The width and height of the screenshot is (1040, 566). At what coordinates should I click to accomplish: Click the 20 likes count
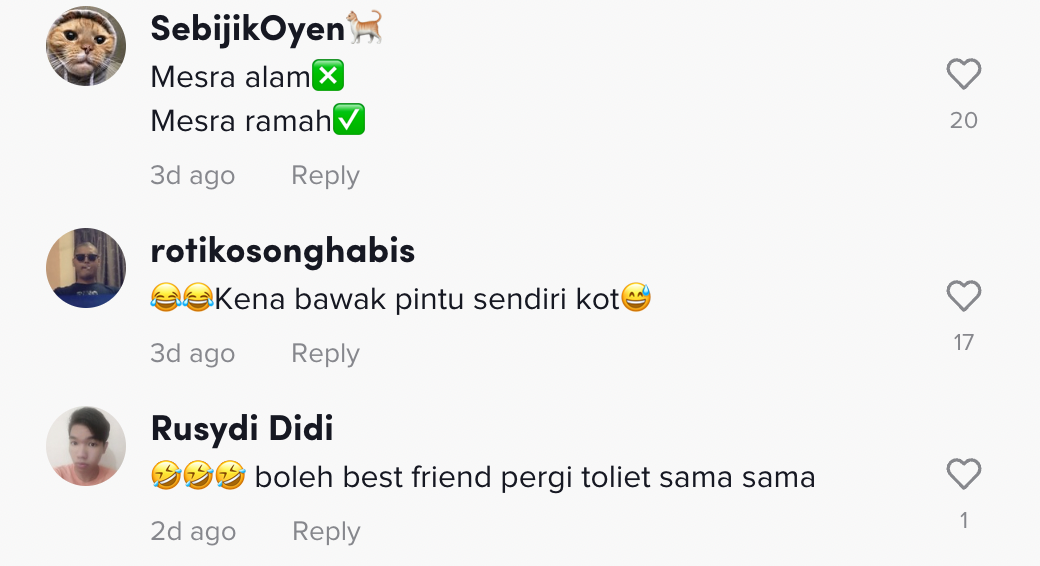tap(963, 121)
